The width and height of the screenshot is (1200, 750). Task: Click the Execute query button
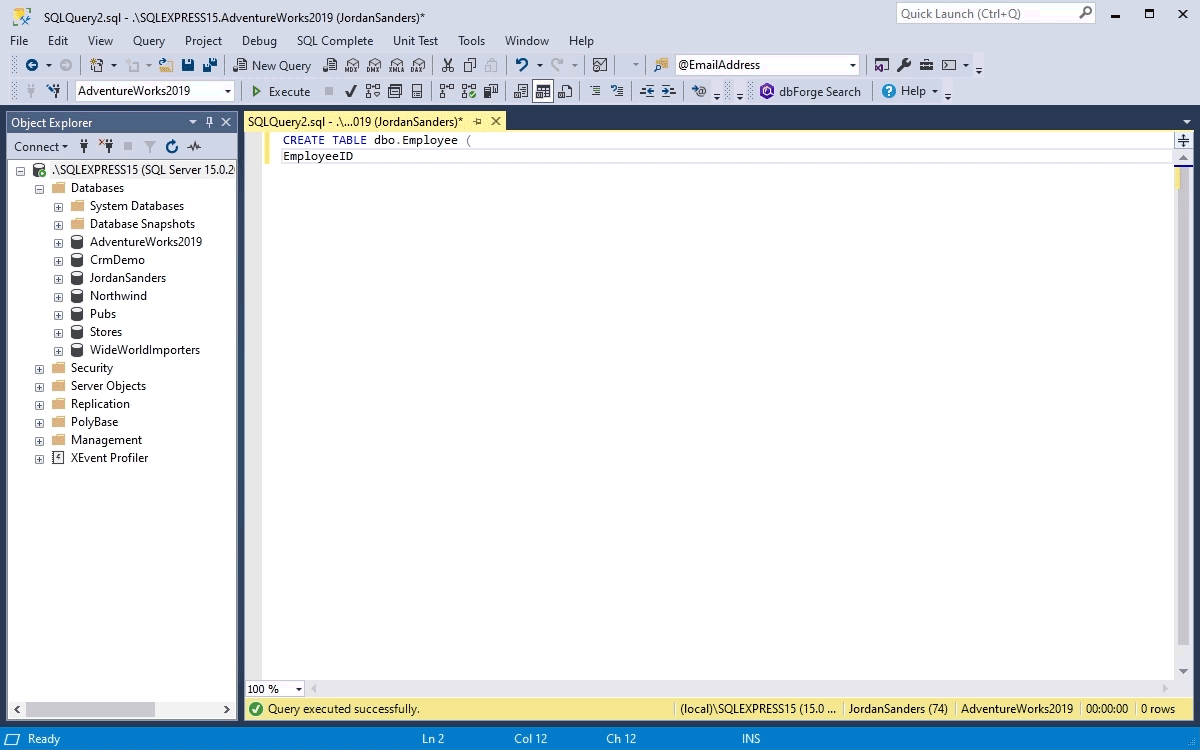pyautogui.click(x=280, y=91)
